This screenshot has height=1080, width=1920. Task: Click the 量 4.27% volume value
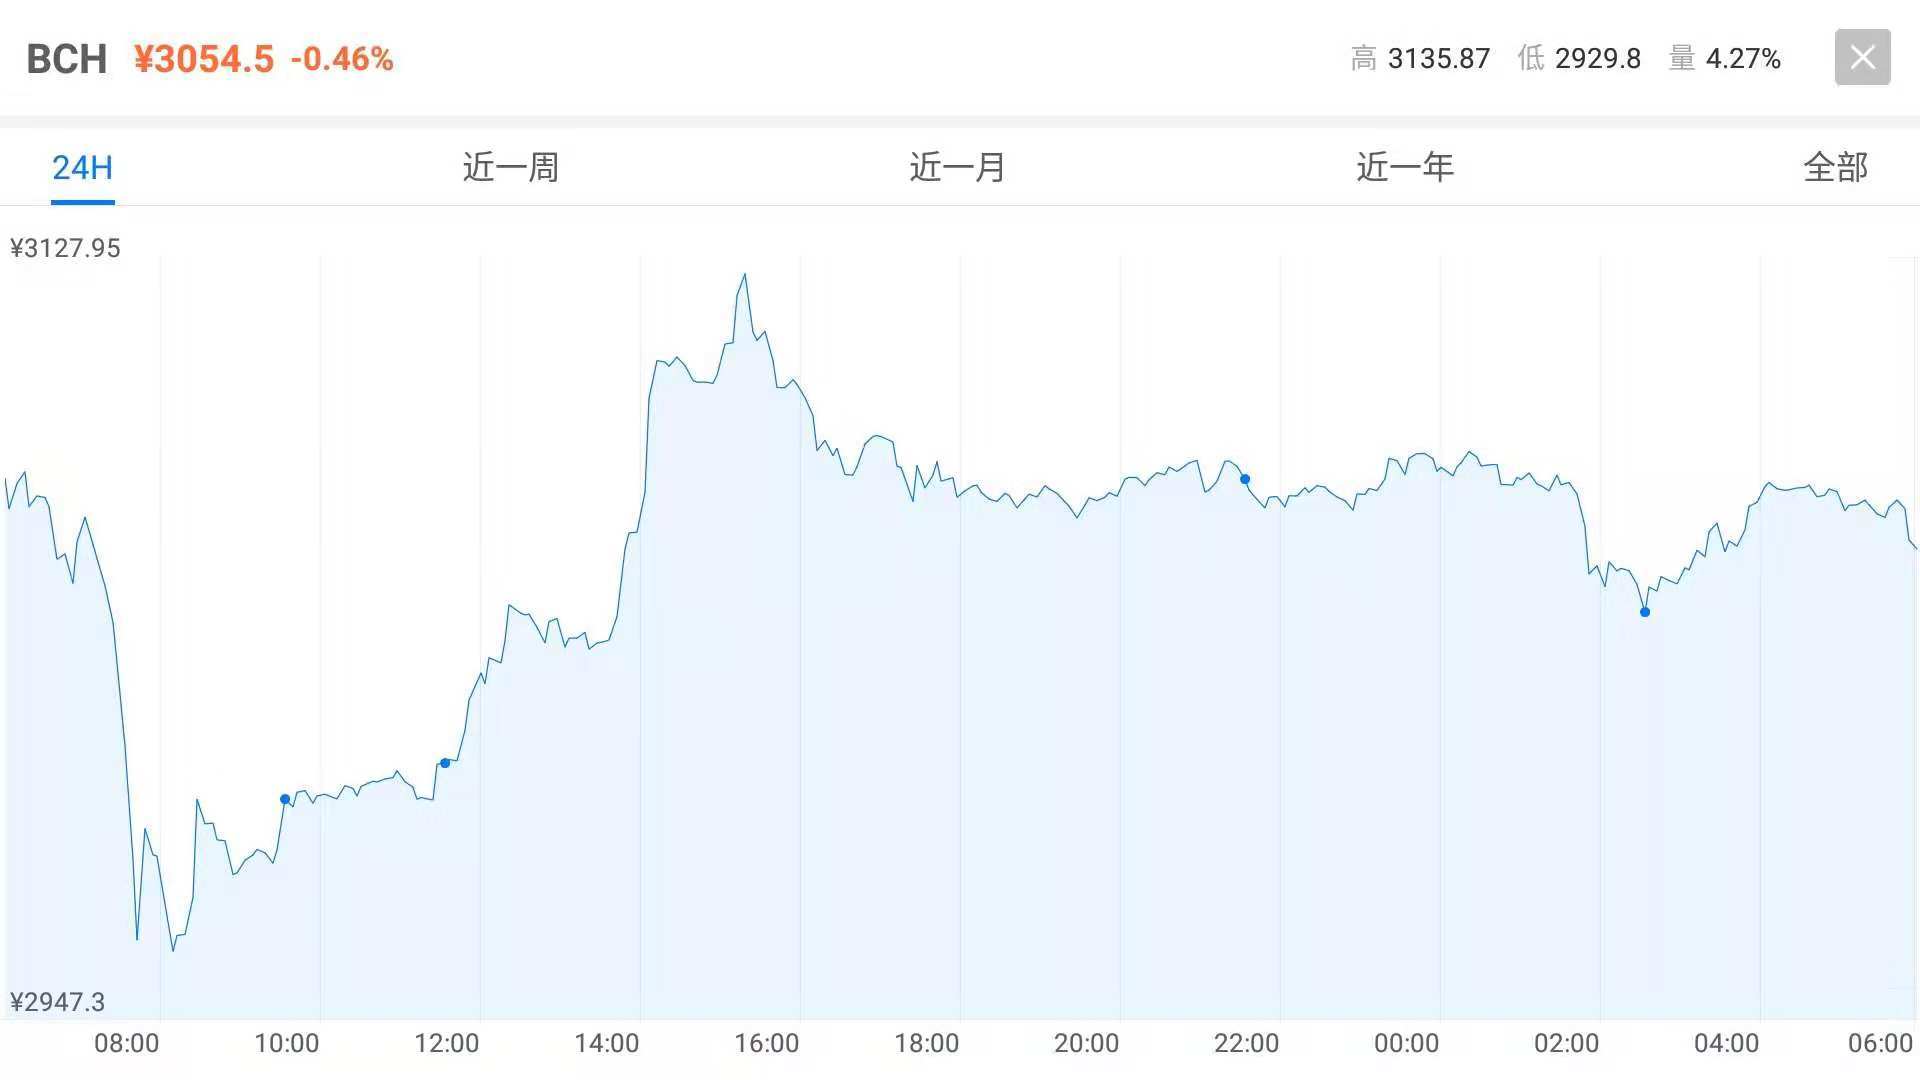pyautogui.click(x=1725, y=59)
